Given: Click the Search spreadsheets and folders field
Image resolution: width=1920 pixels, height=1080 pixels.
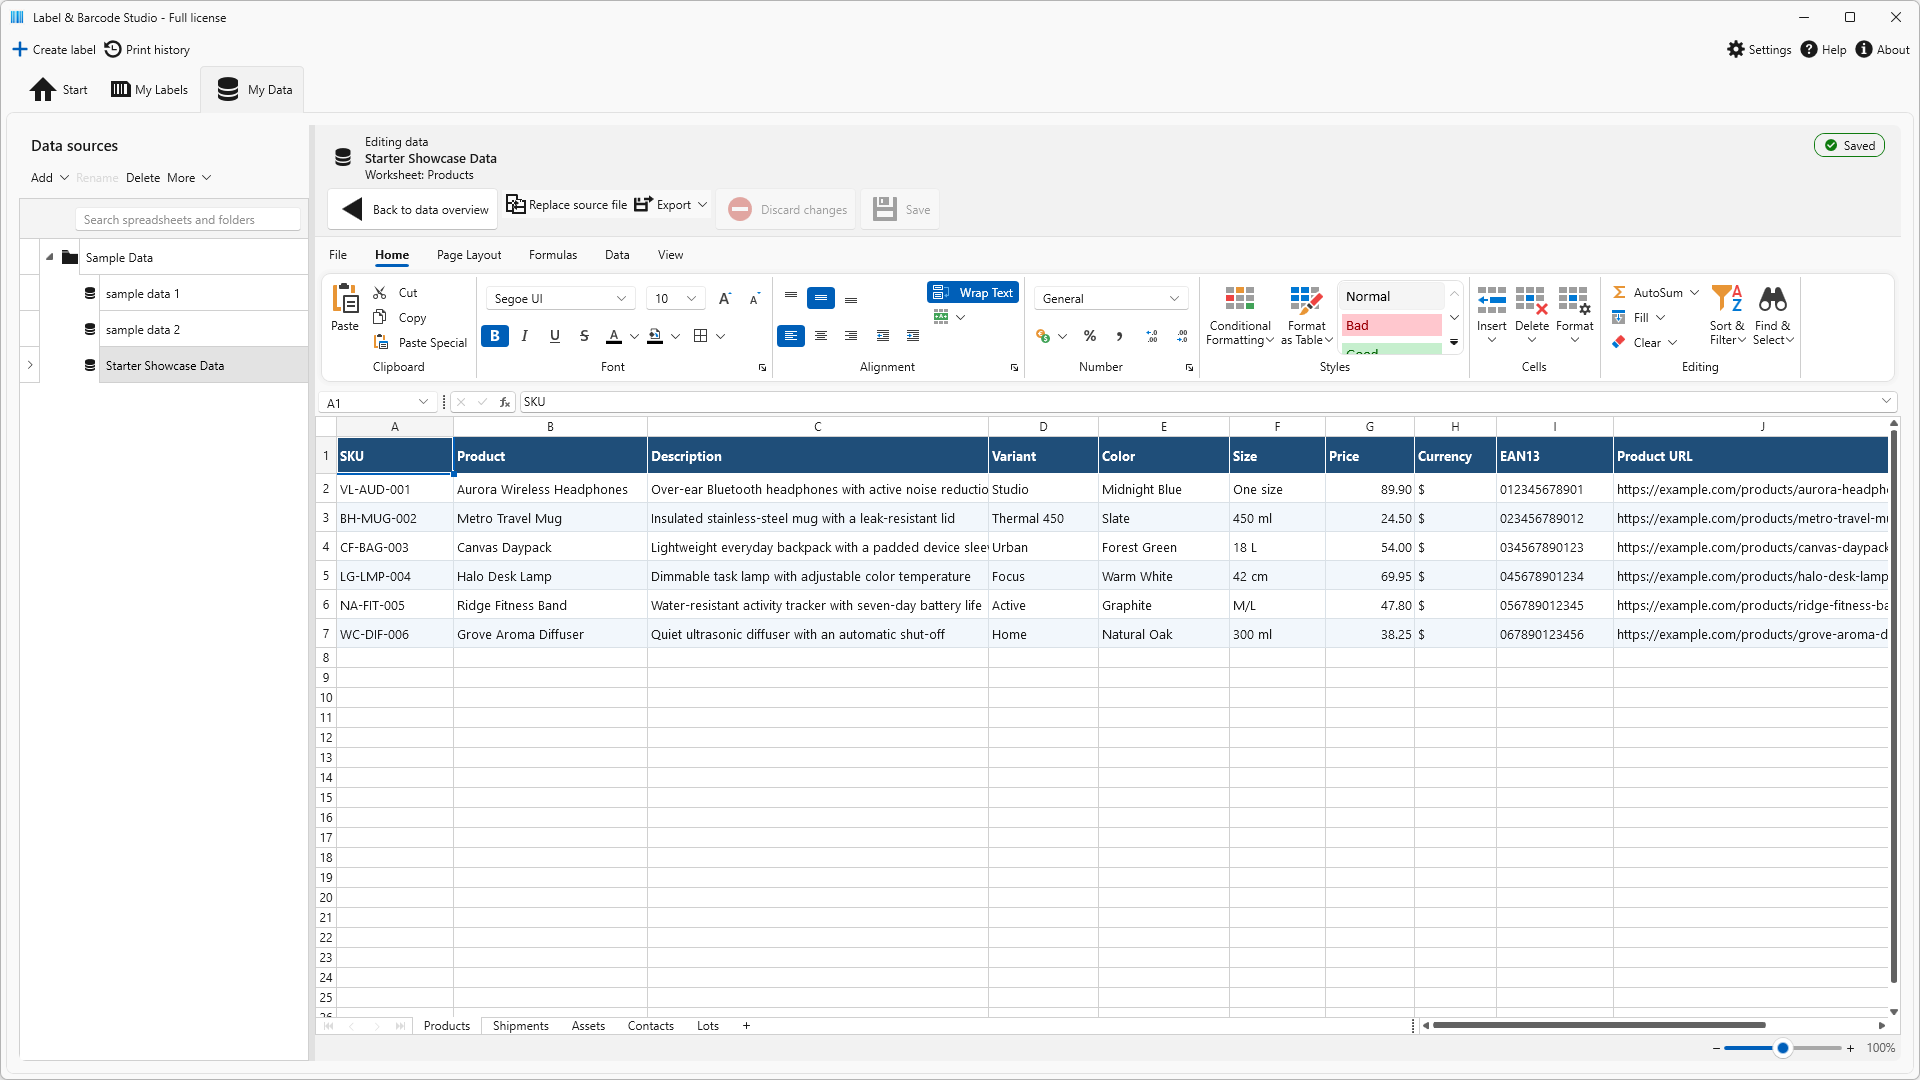Looking at the screenshot, I should click(x=188, y=220).
